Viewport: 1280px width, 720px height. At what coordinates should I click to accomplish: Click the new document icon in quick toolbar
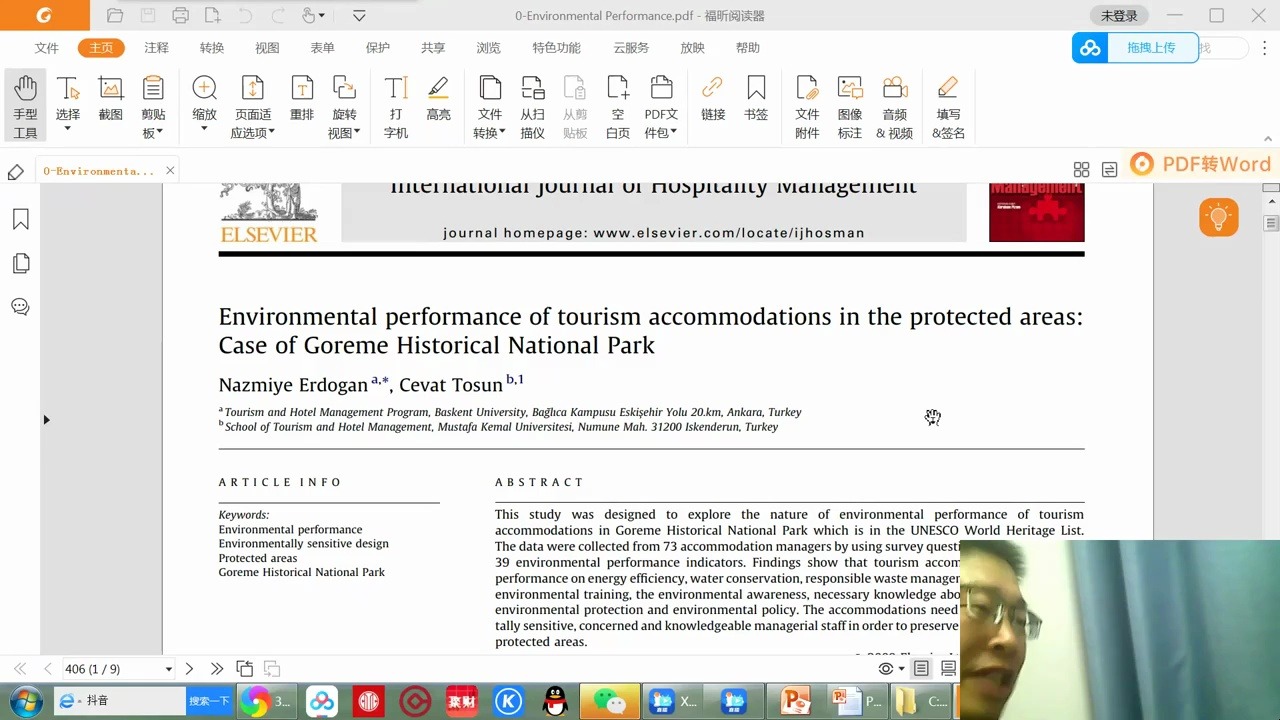click(x=213, y=15)
